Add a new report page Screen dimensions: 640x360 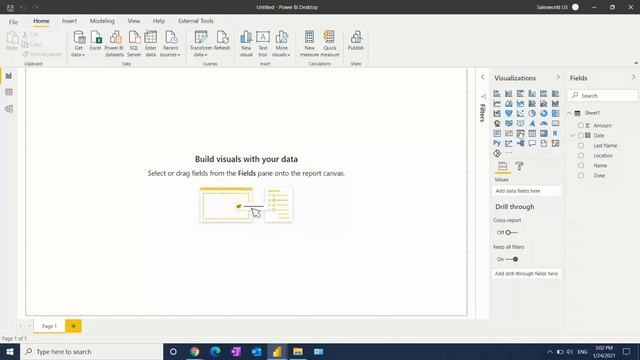[x=73, y=326]
